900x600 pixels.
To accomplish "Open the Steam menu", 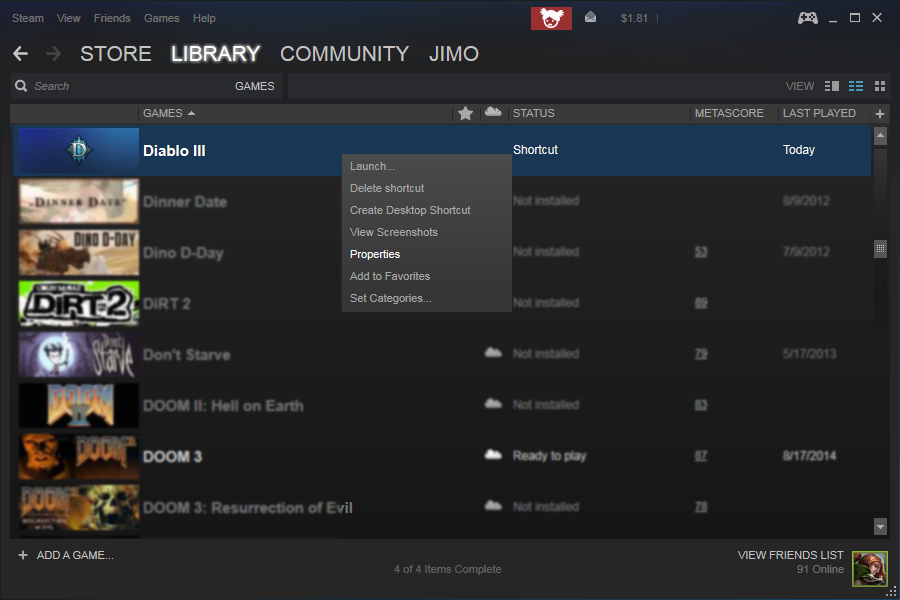I will click(28, 18).
